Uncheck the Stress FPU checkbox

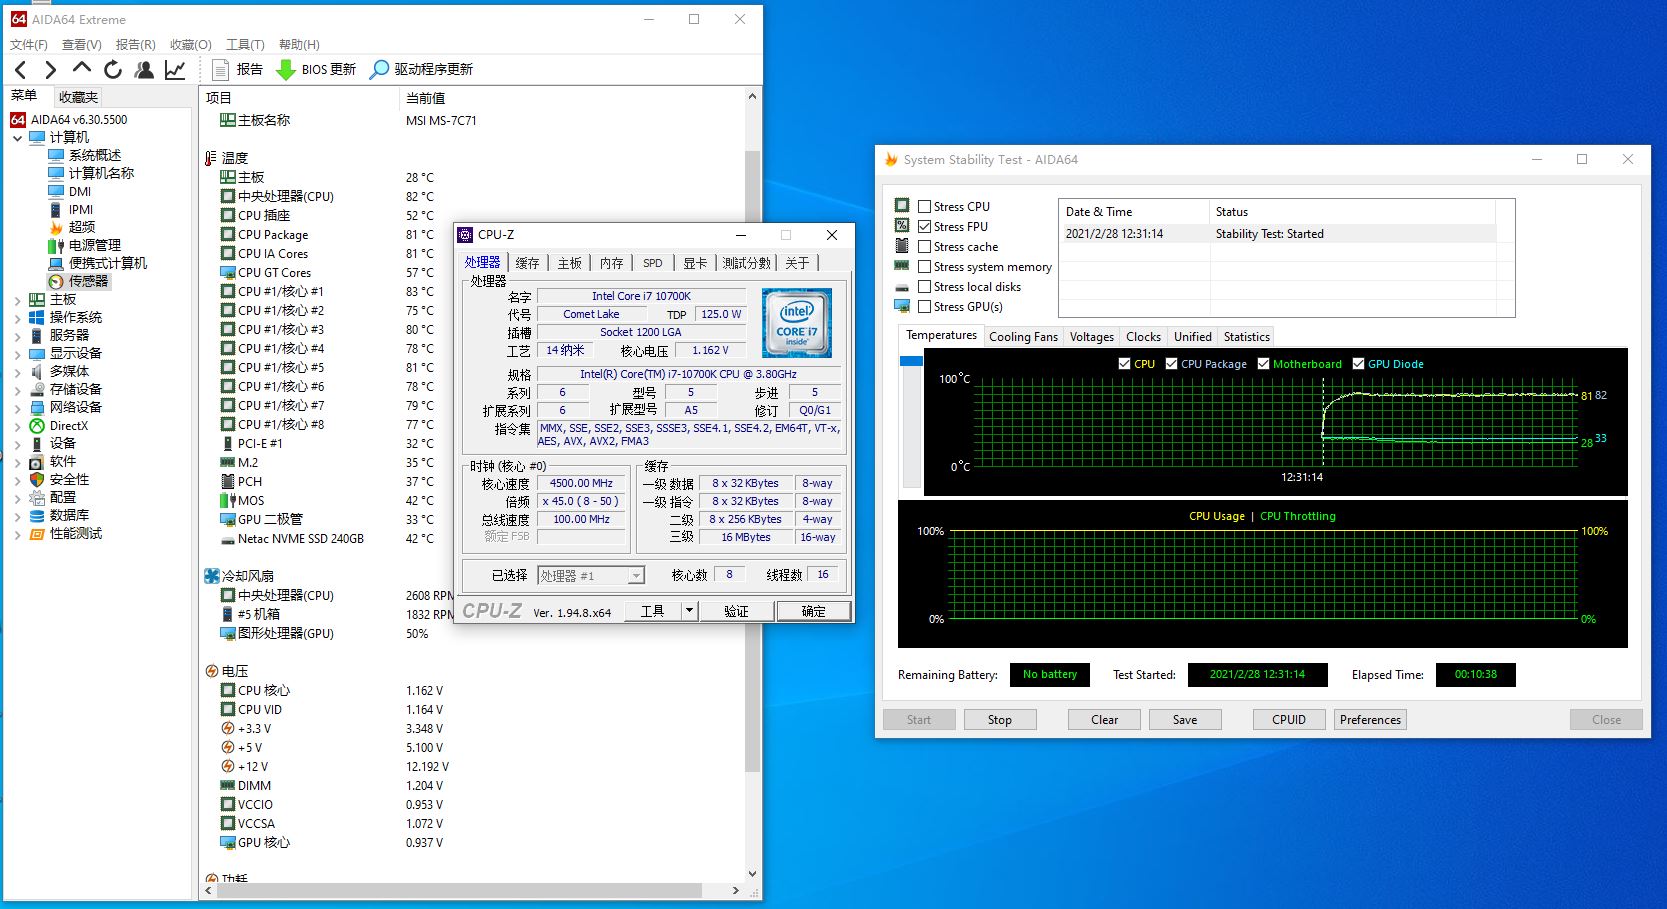(925, 227)
